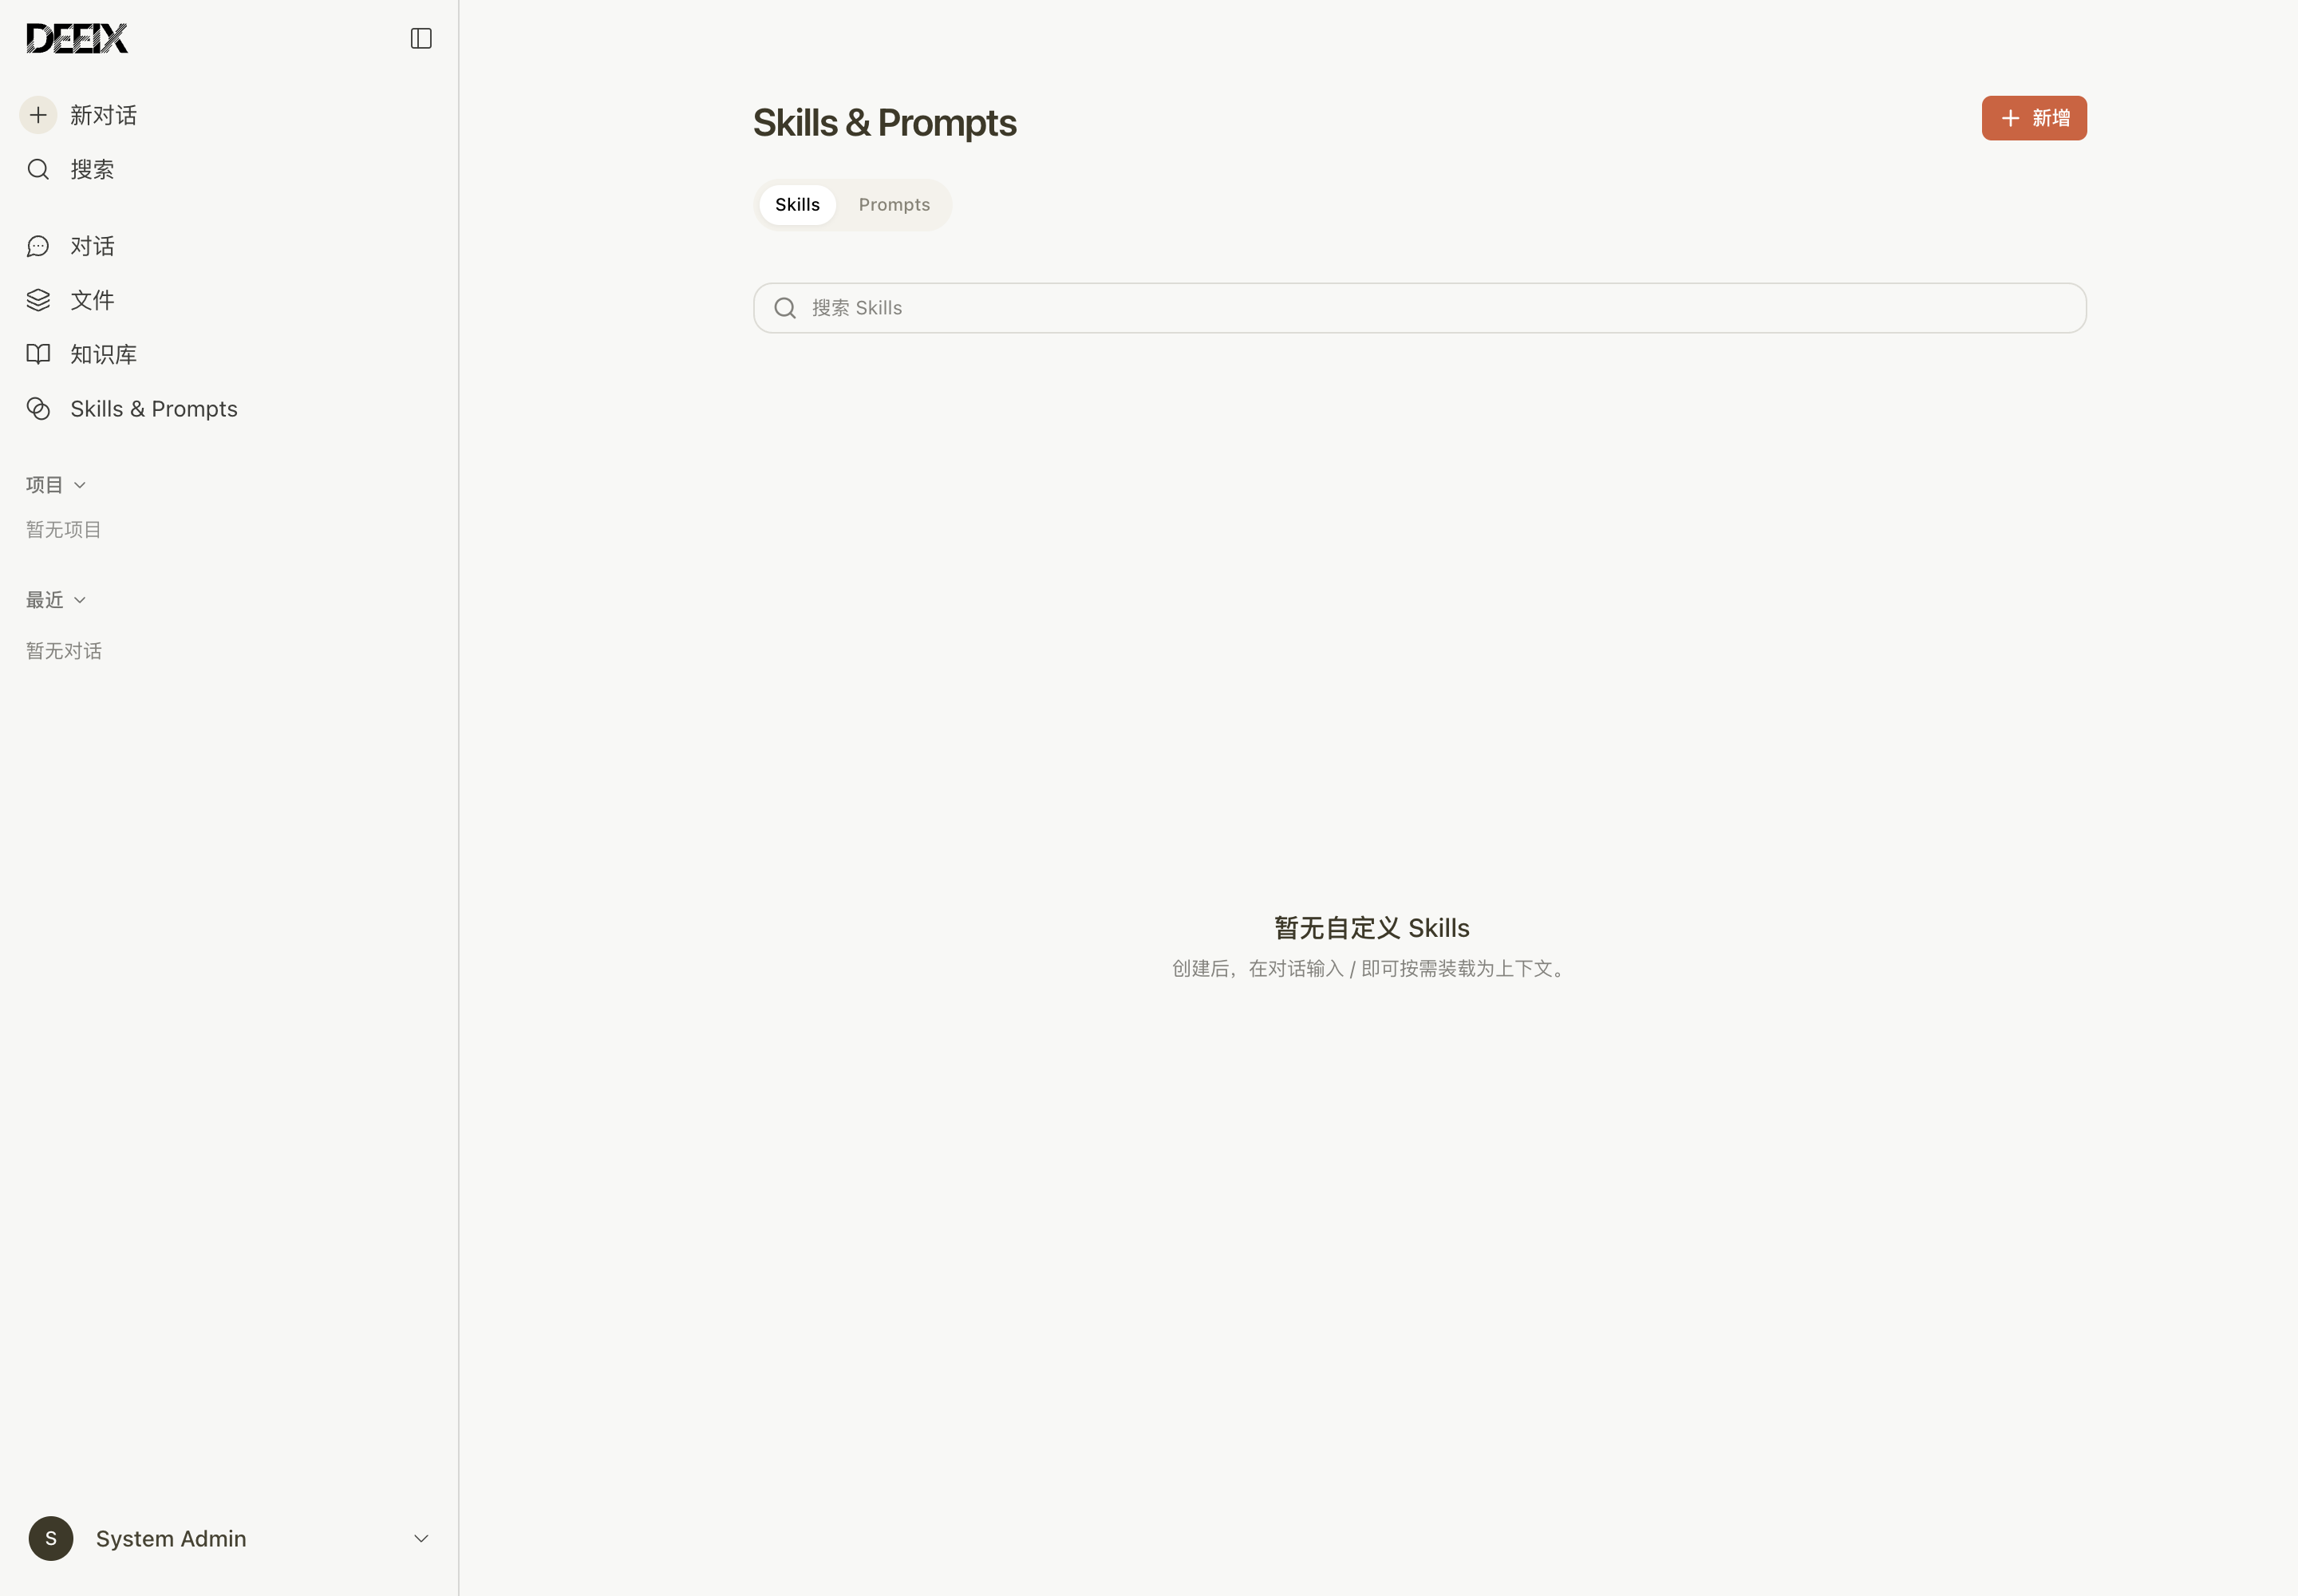Screen dimensions: 2298x1596
Task: Click the Skills & Prompts sidebar icon
Action: (38, 409)
